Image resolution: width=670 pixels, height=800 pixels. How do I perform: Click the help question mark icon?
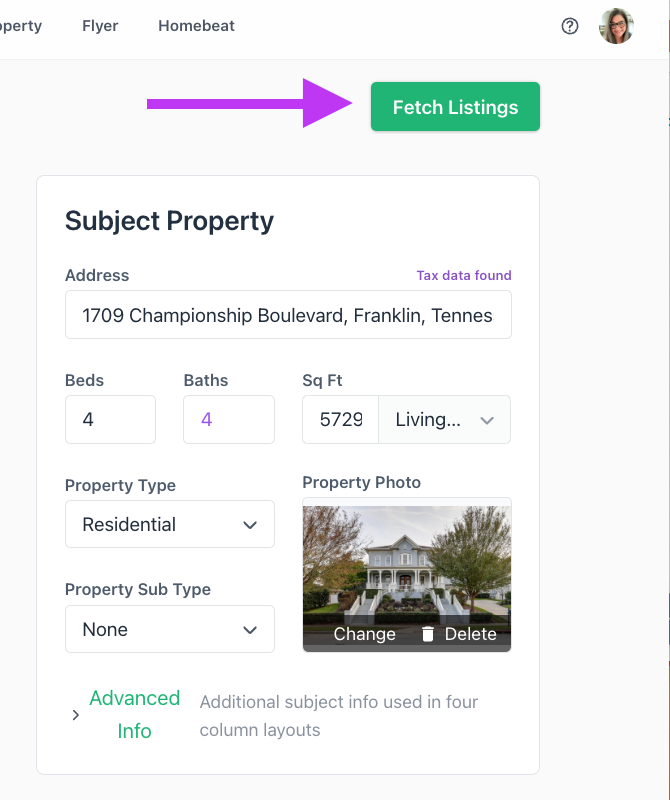(x=570, y=27)
